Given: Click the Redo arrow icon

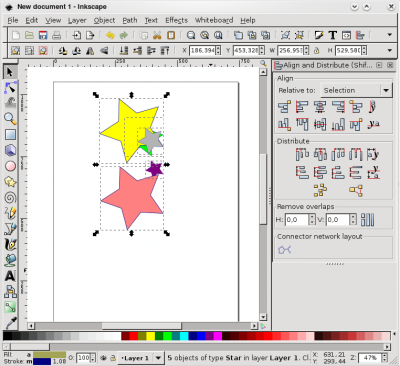Looking at the screenshot, I should (x=123, y=35).
